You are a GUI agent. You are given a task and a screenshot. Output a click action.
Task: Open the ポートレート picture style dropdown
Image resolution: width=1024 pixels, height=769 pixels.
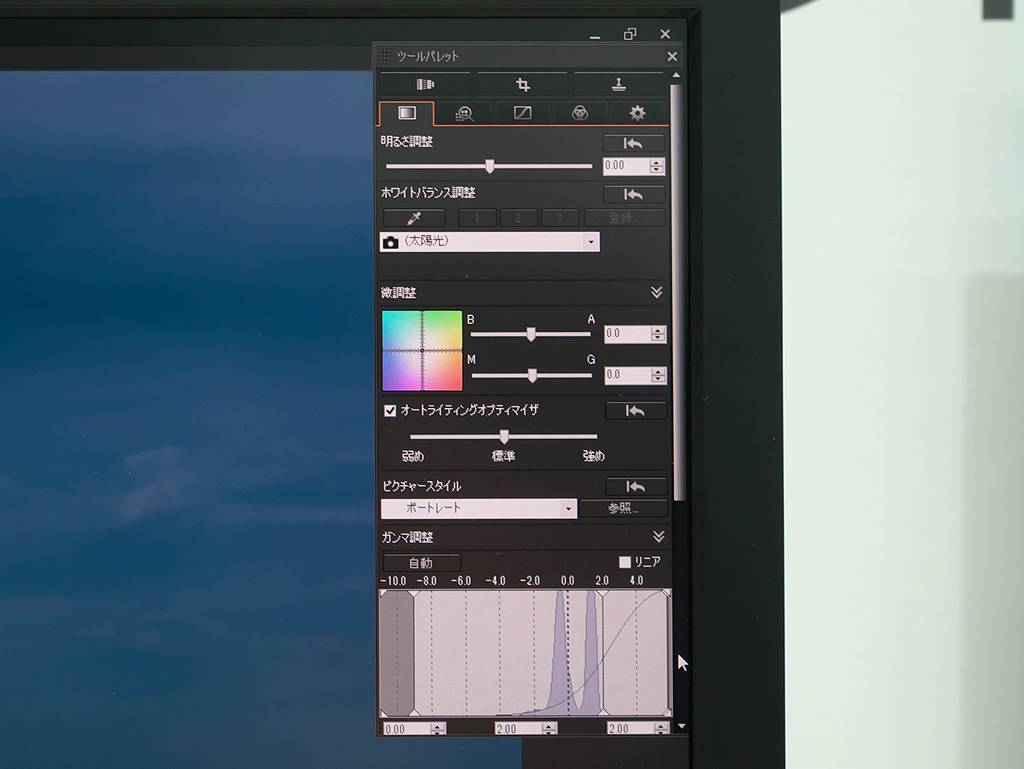pyautogui.click(x=479, y=508)
